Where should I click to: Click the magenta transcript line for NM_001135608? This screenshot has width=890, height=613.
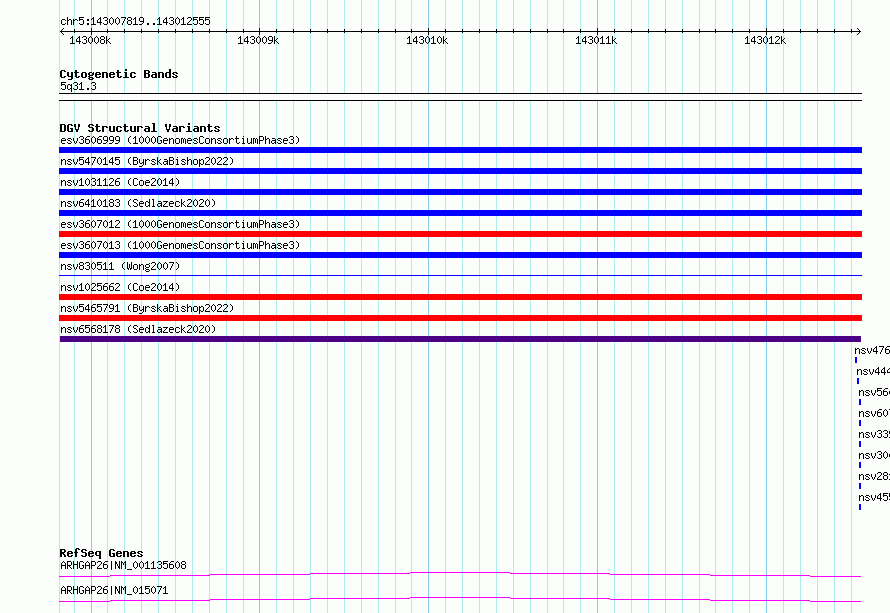[460, 574]
